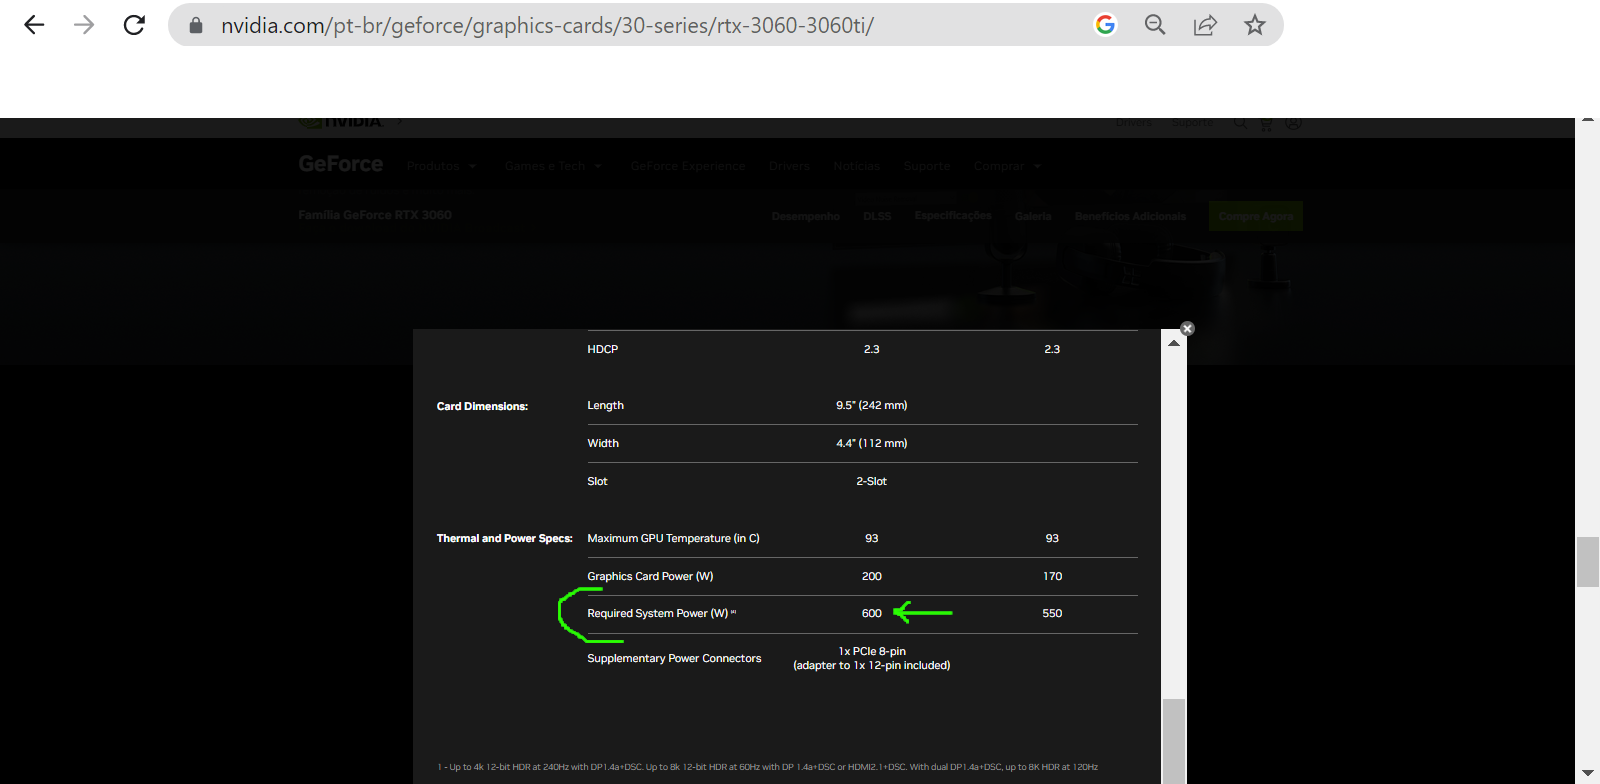Viewport: 1600px width, 784px height.
Task: Click the 9.5" (242 mm) value
Action: point(872,405)
